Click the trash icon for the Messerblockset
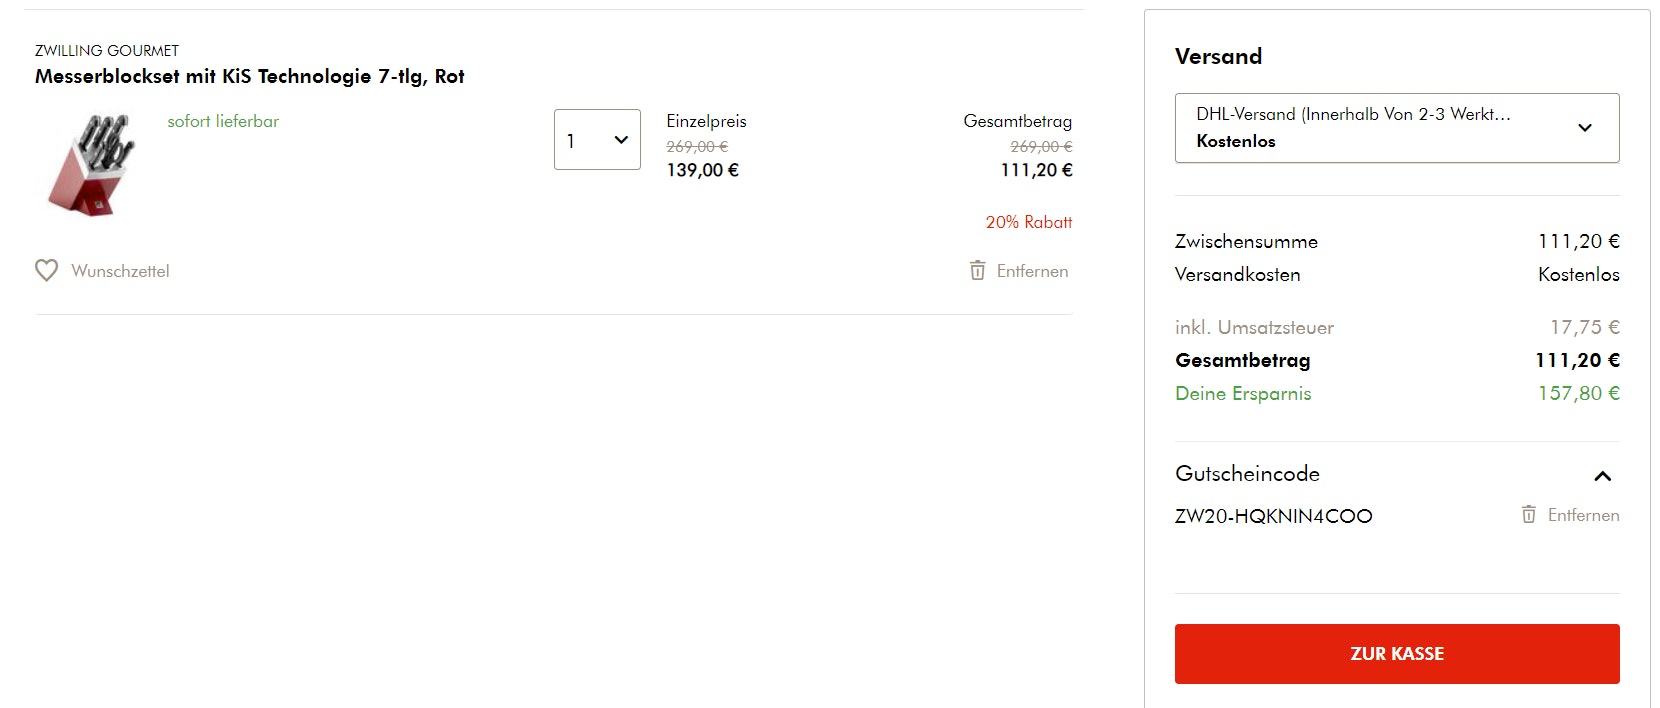1660x708 pixels. coord(977,271)
